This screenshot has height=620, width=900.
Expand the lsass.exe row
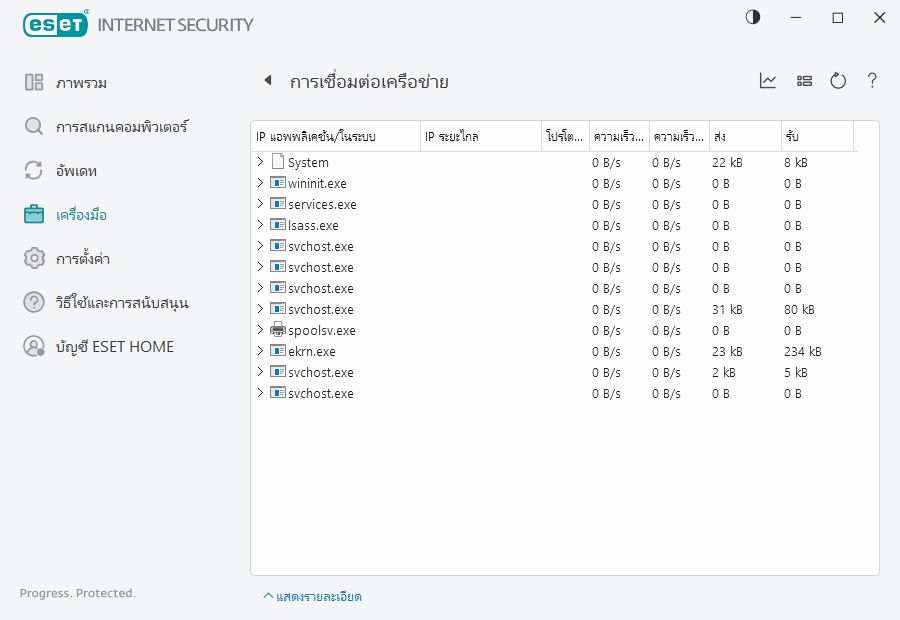261,225
